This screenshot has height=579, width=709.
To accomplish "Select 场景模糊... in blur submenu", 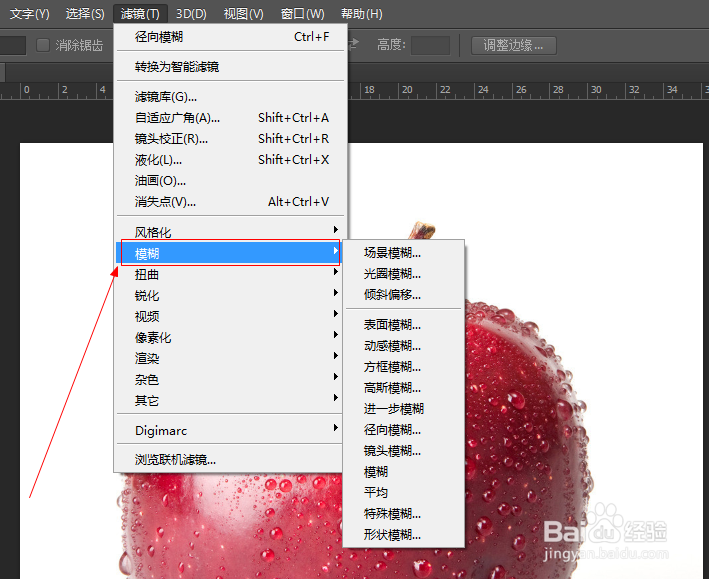I will click(403, 252).
